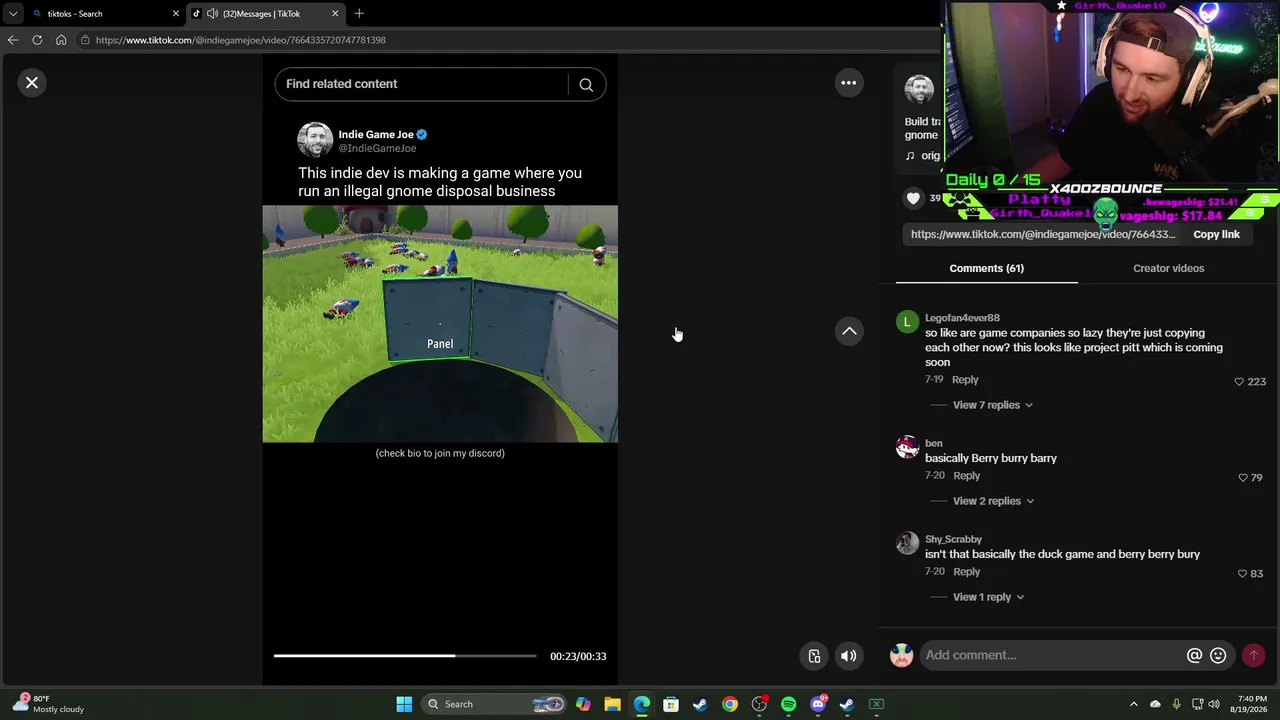
Task: Open Microsoft Edge from the taskbar
Action: (x=642, y=704)
